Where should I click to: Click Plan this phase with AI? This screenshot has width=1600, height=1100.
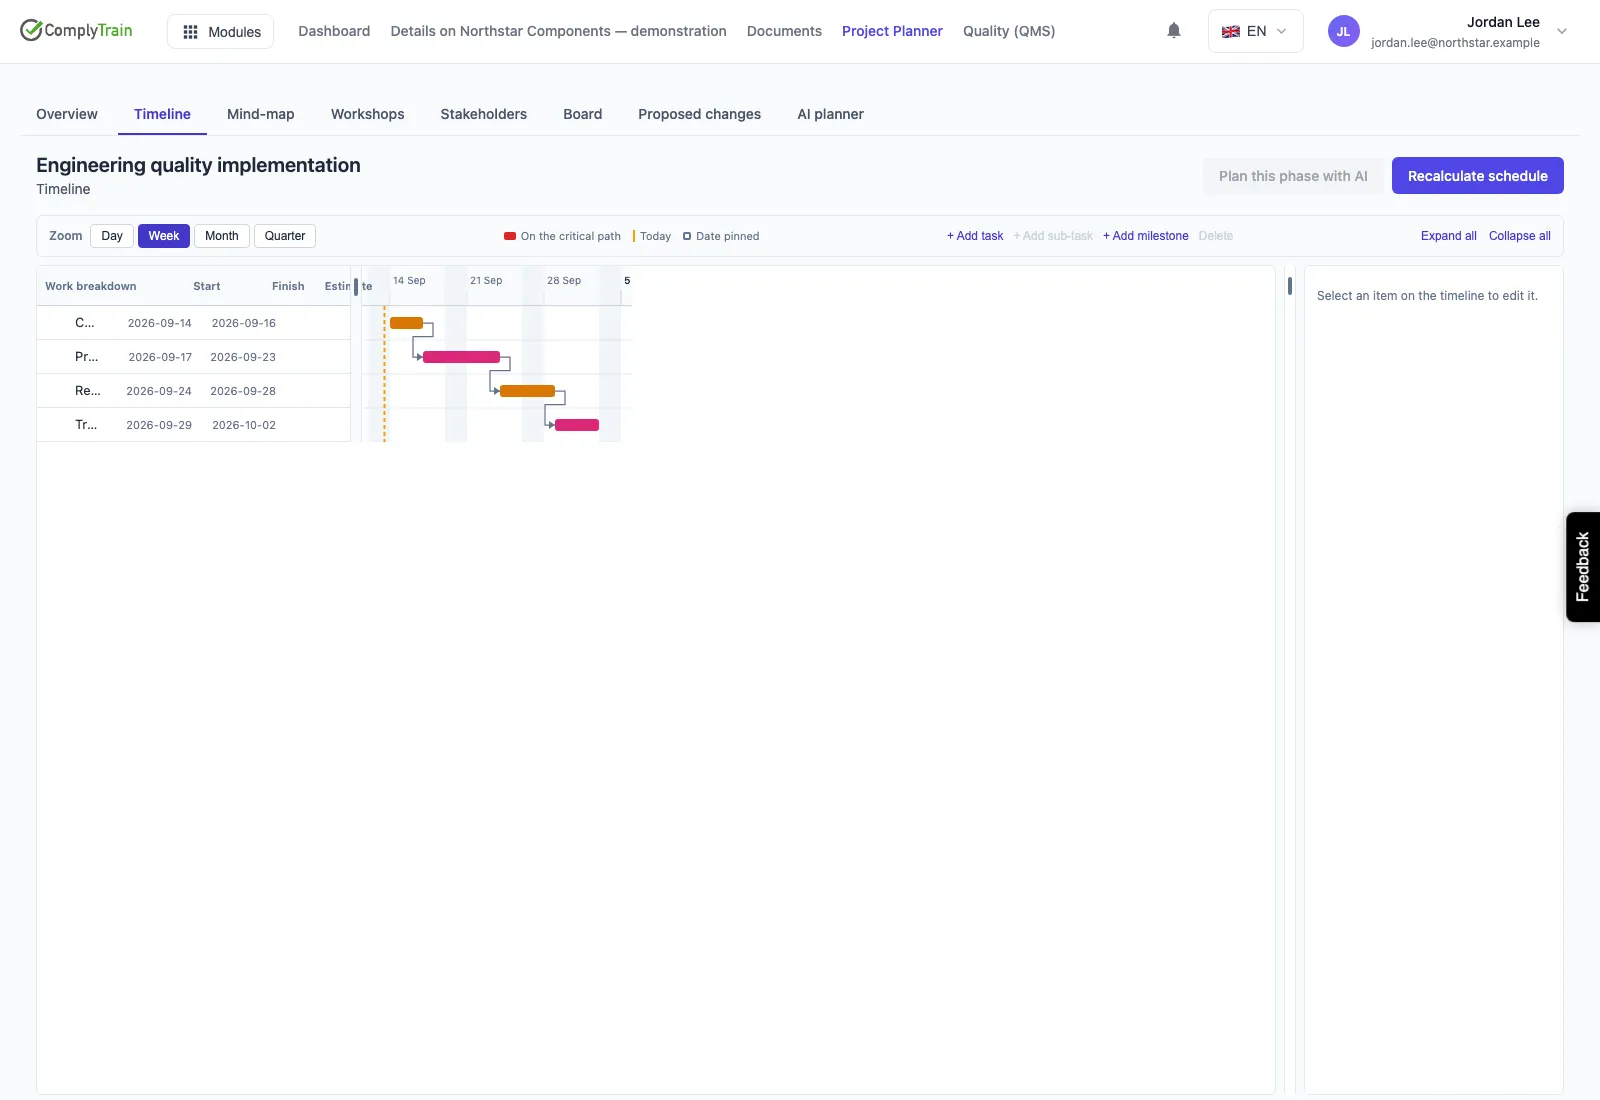coord(1293,176)
